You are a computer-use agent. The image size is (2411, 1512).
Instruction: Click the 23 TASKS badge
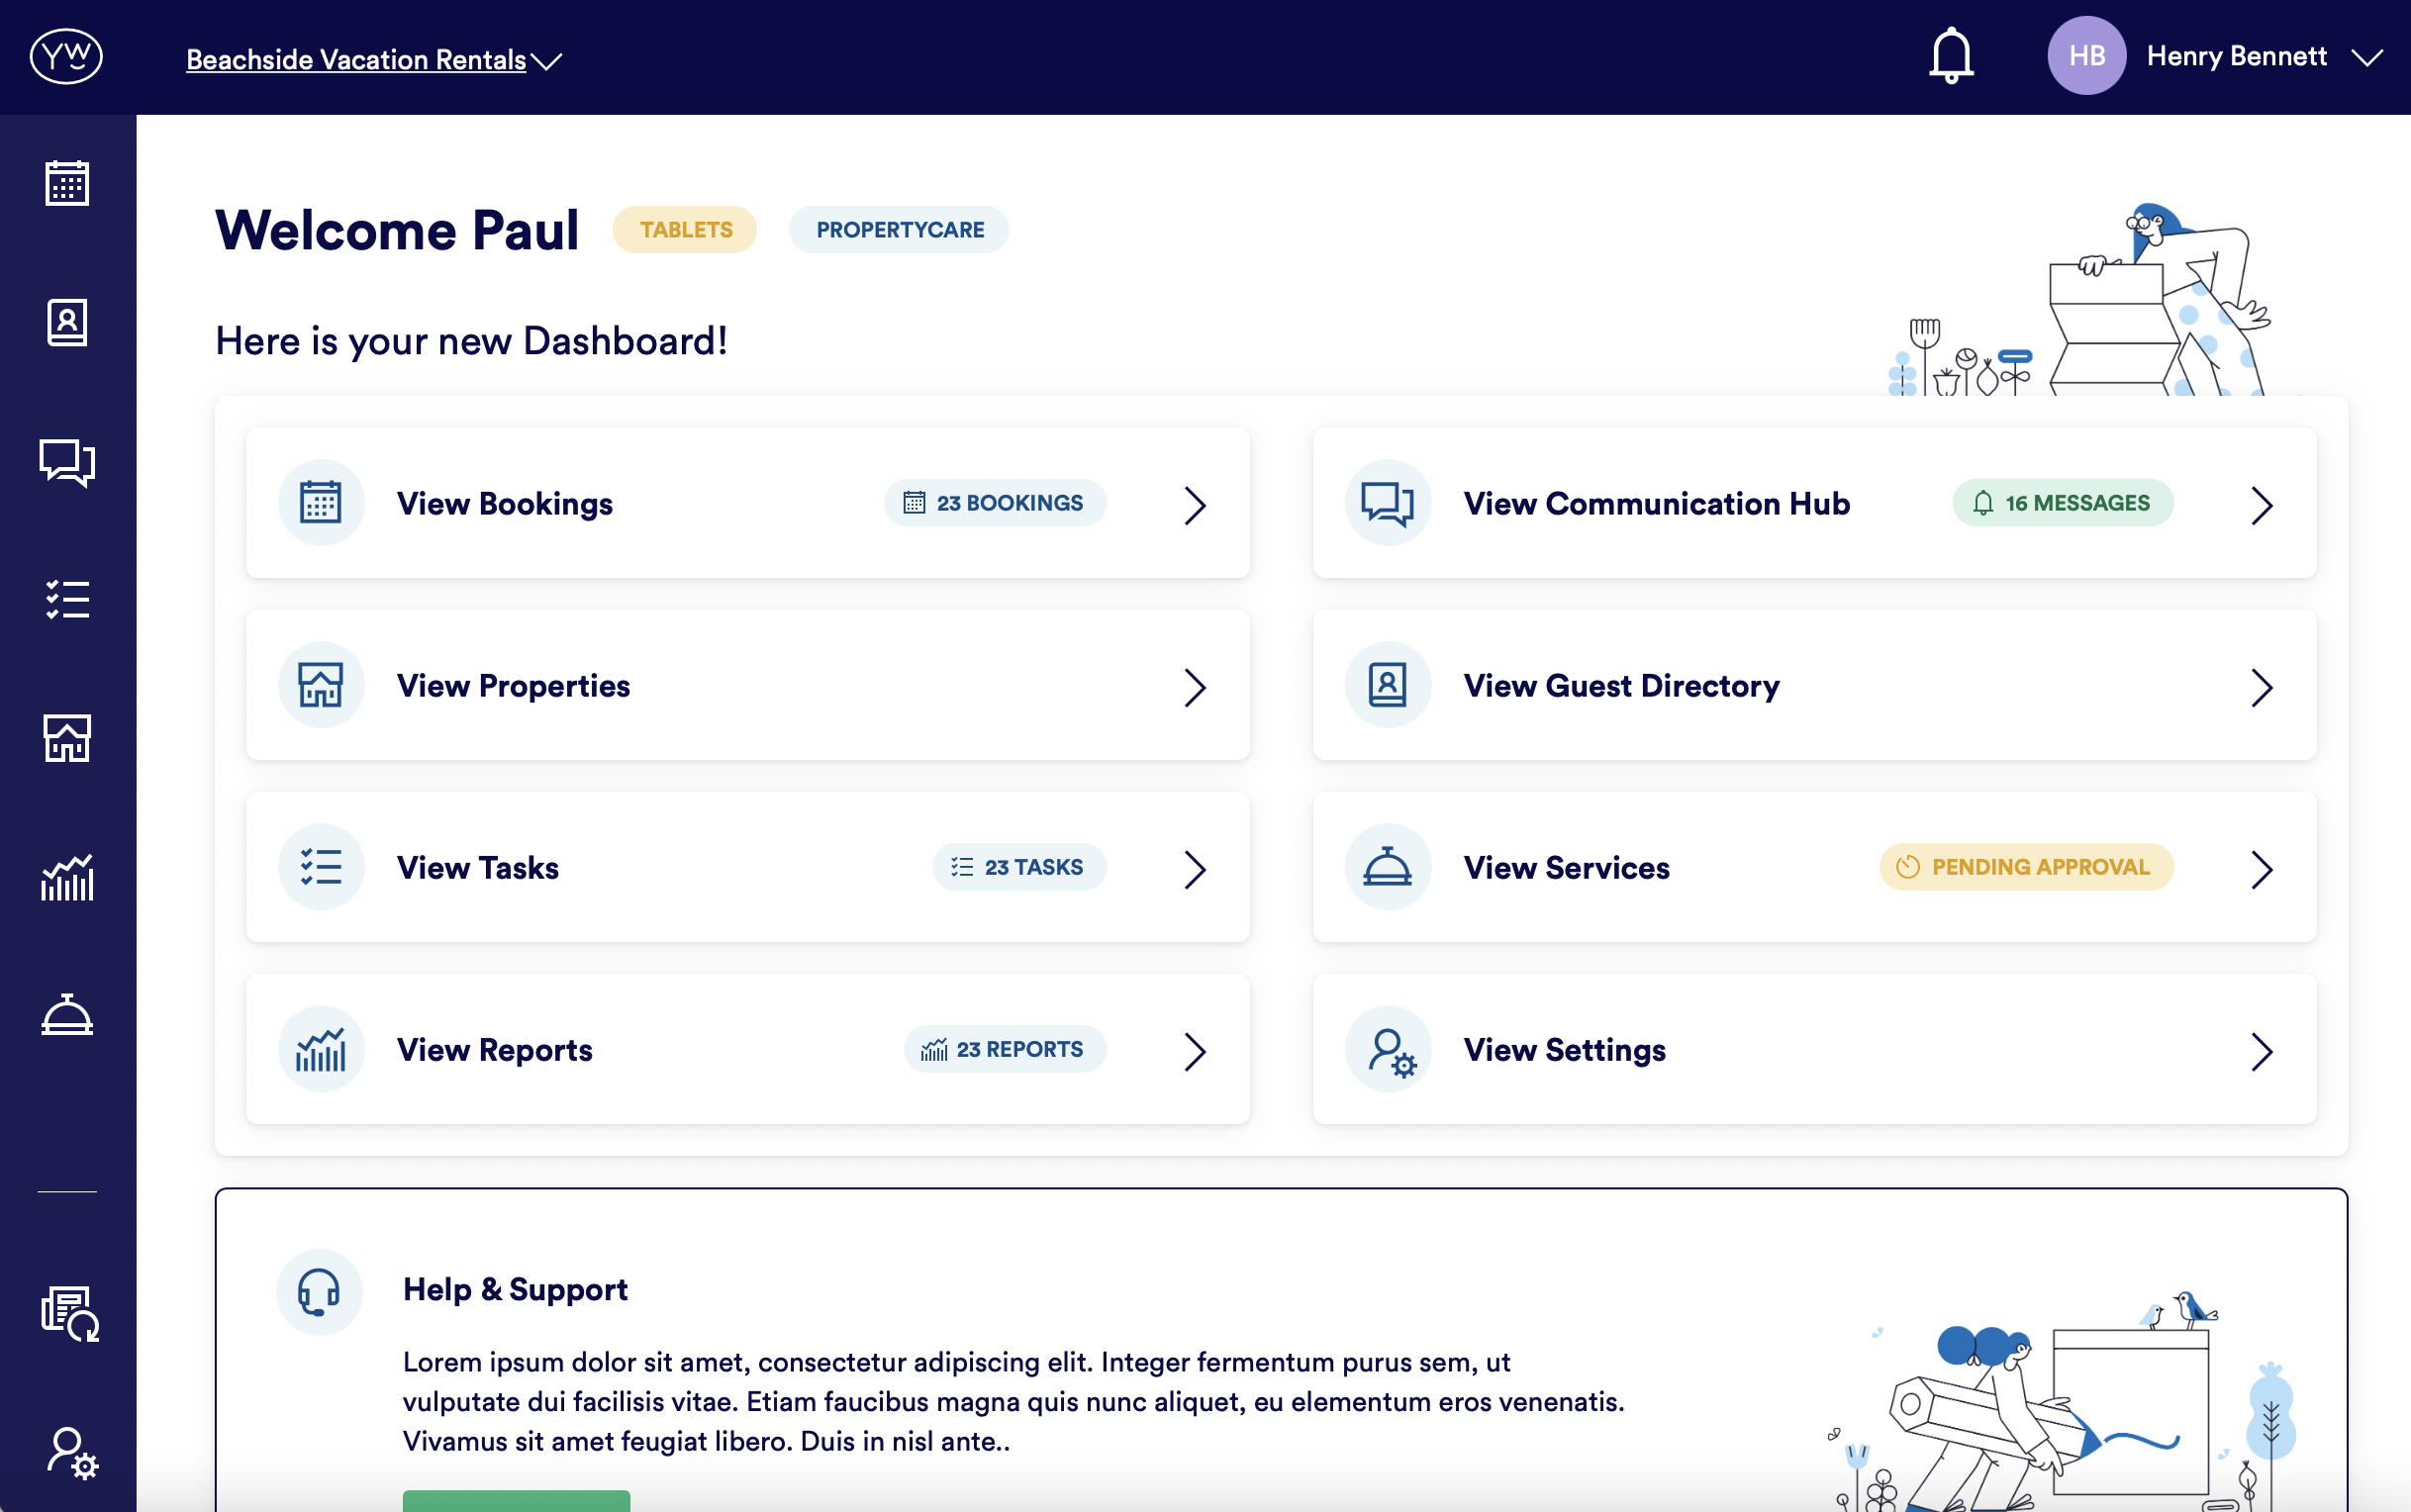(x=1019, y=867)
